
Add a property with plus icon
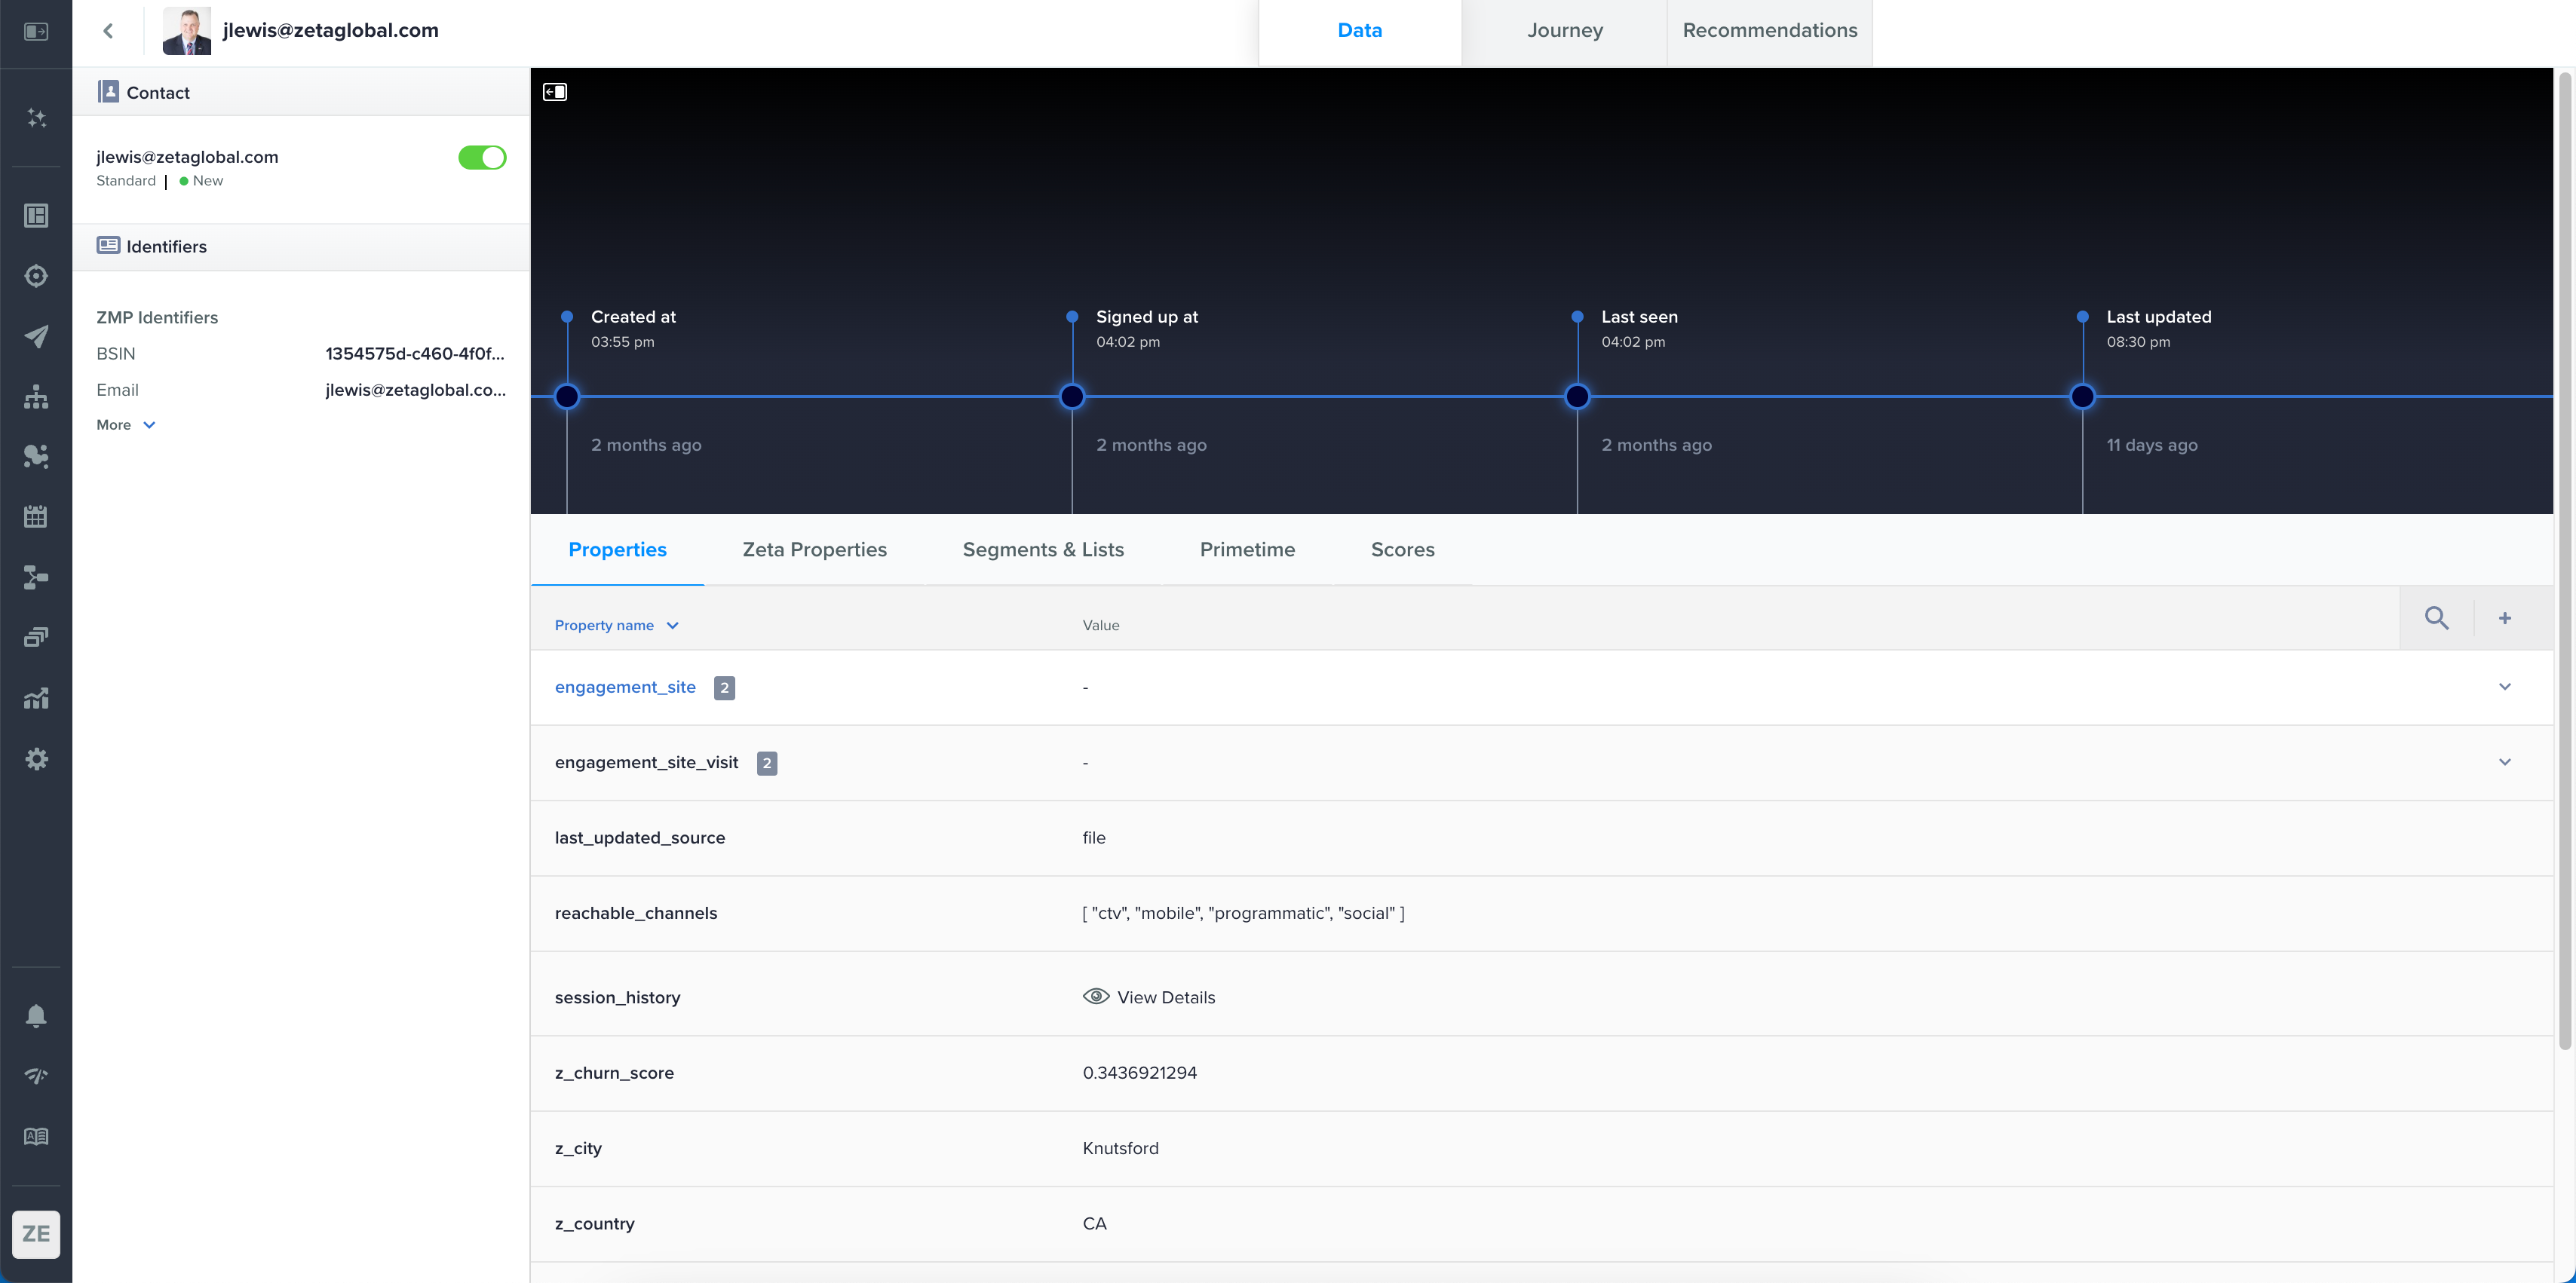tap(2504, 618)
